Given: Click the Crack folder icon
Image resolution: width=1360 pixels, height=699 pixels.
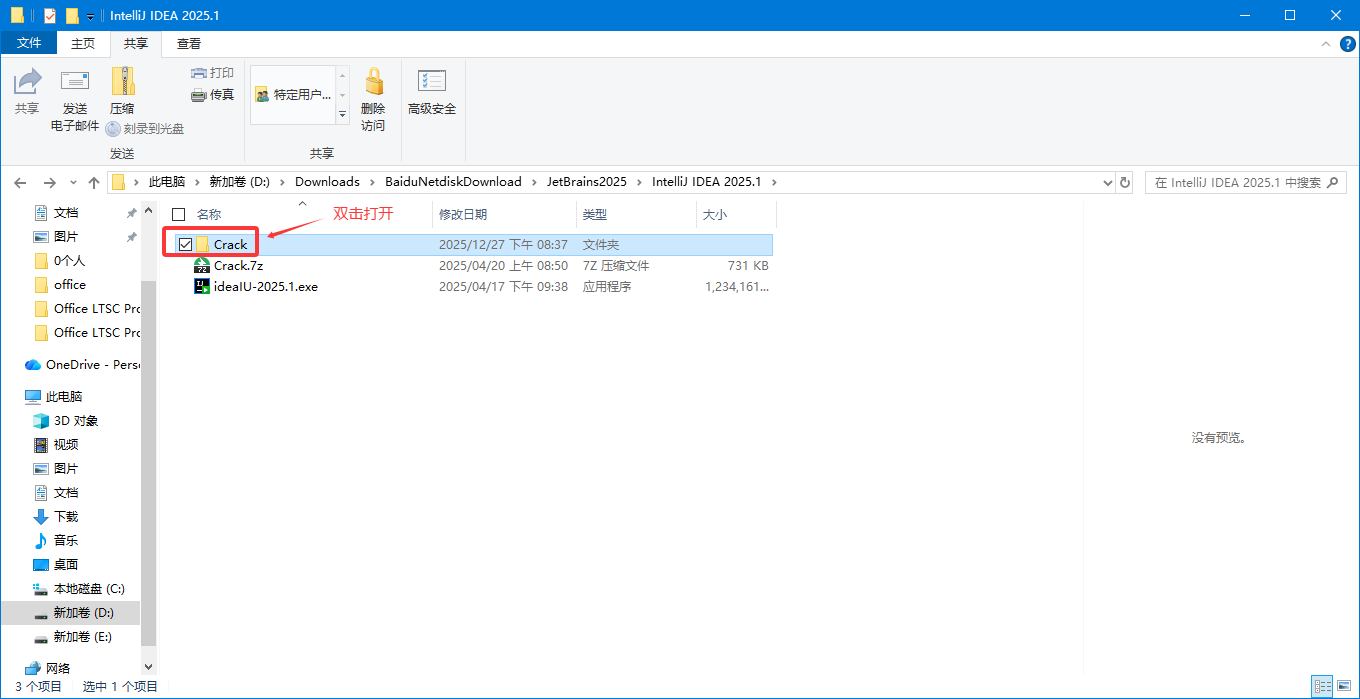Looking at the screenshot, I should (x=202, y=245).
